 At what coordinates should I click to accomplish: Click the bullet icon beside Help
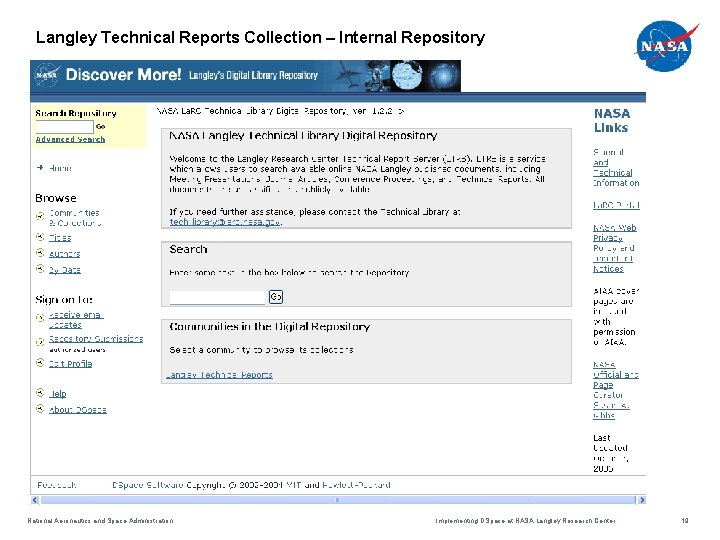(40, 393)
